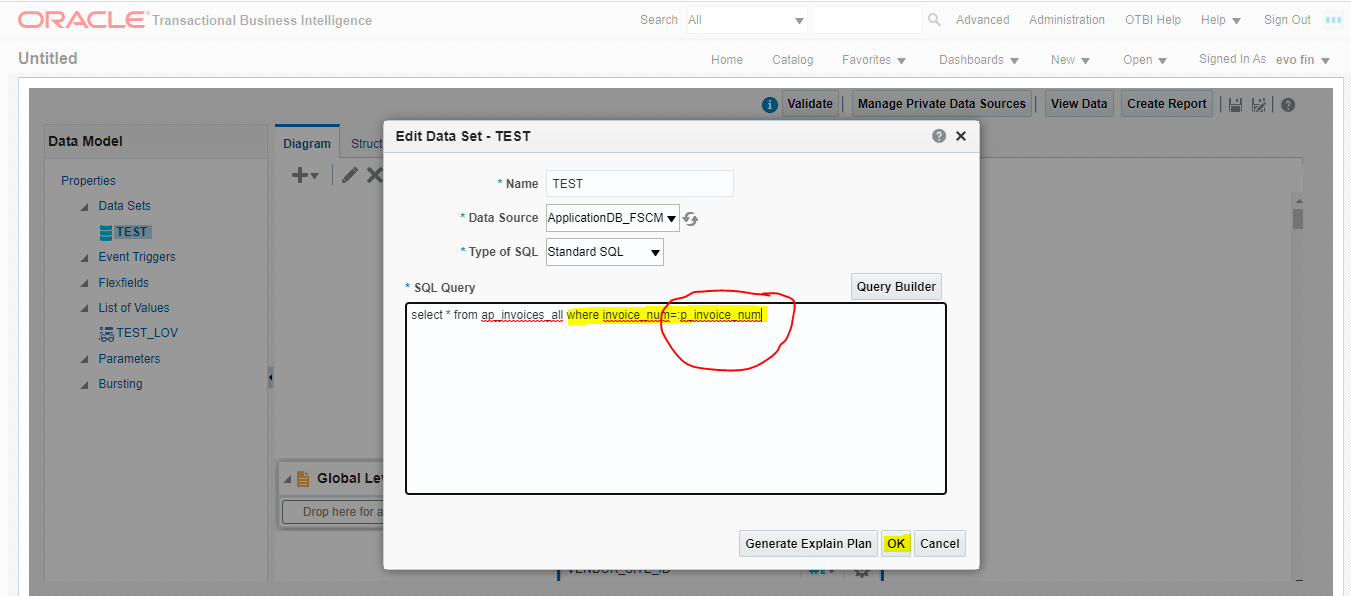Open help via the question mark icon
This screenshot has height=596, width=1351.
[1288, 103]
